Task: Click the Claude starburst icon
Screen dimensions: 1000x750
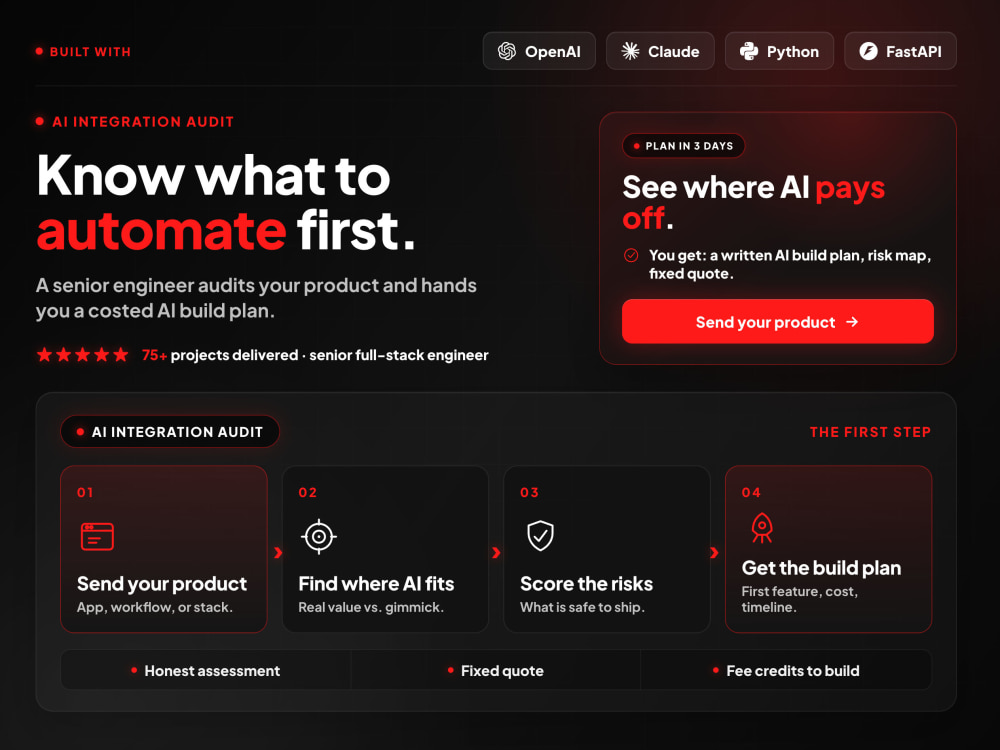Action: pos(630,51)
